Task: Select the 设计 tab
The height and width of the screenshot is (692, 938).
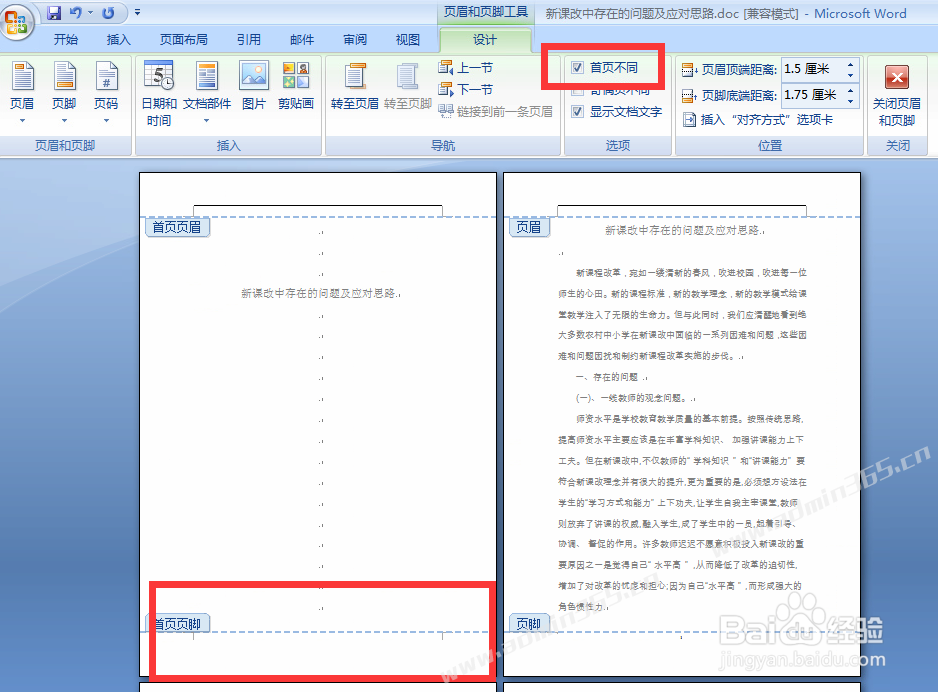Action: (x=485, y=39)
